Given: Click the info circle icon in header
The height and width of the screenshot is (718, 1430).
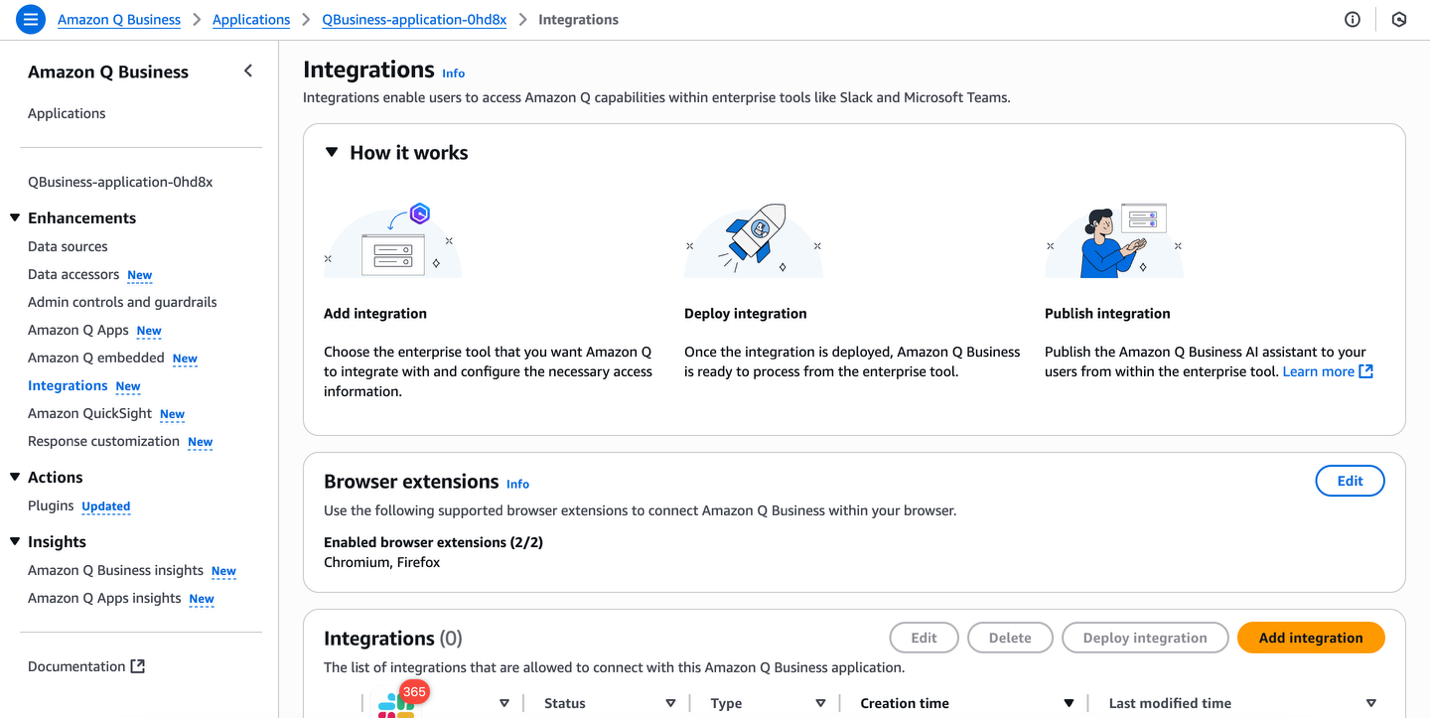Looking at the screenshot, I should tap(1352, 20).
